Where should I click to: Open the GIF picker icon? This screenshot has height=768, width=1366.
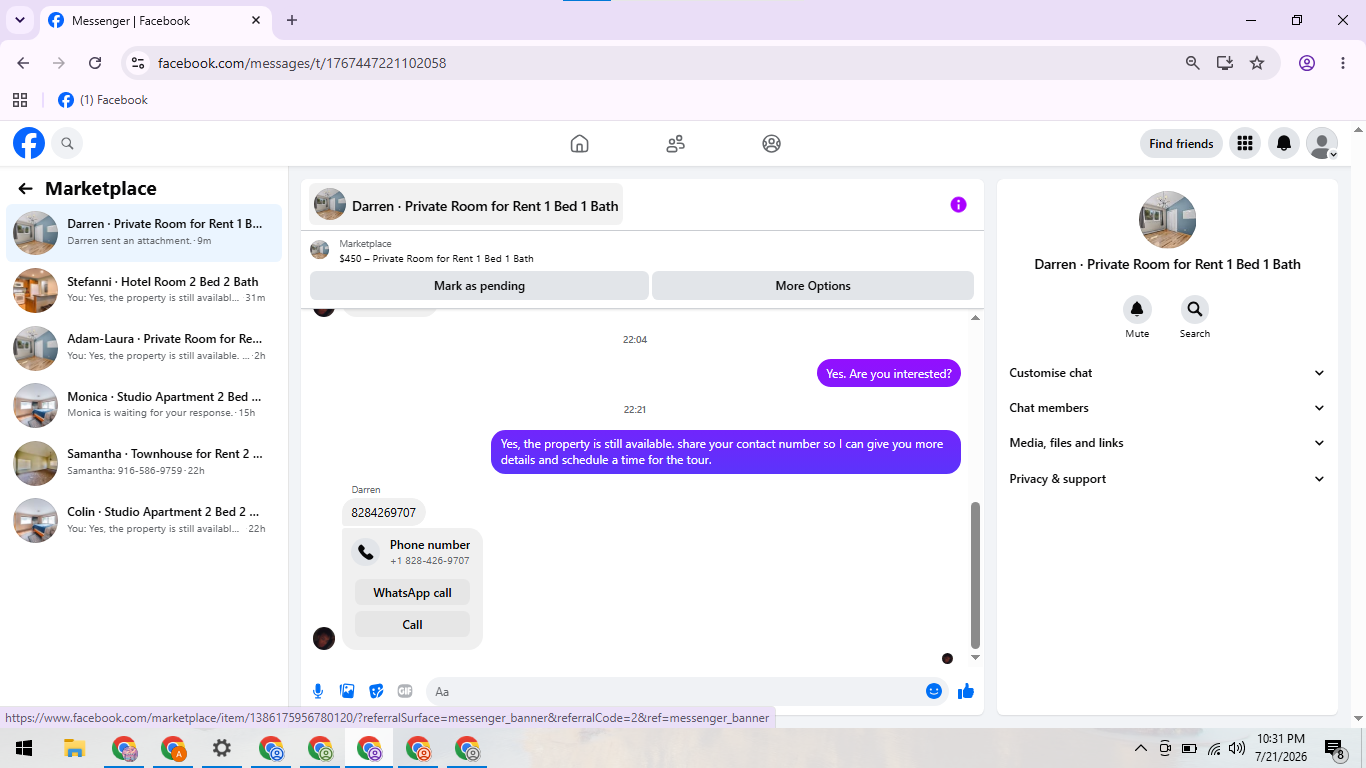click(405, 691)
